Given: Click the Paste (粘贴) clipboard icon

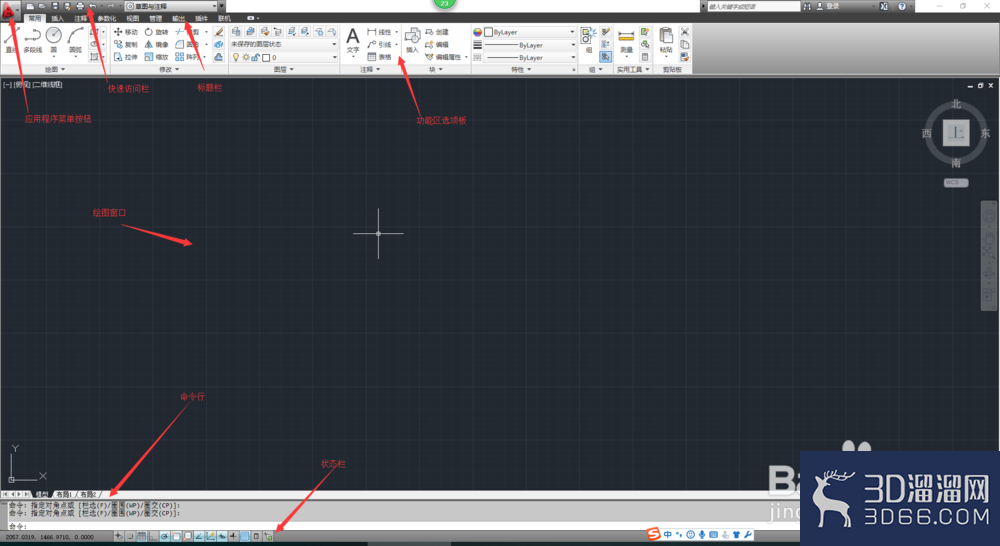Looking at the screenshot, I should tap(666, 40).
